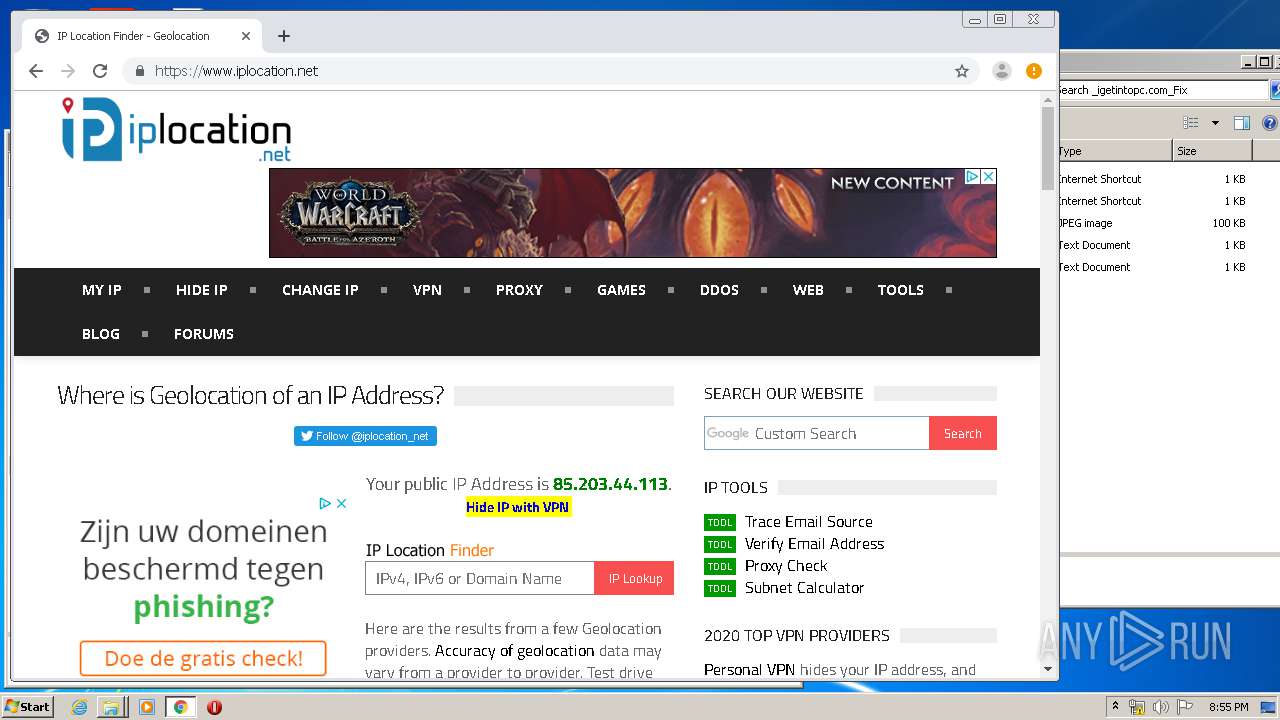The width and height of the screenshot is (1280, 720).
Task: Open PROXY menu item
Action: pos(519,290)
